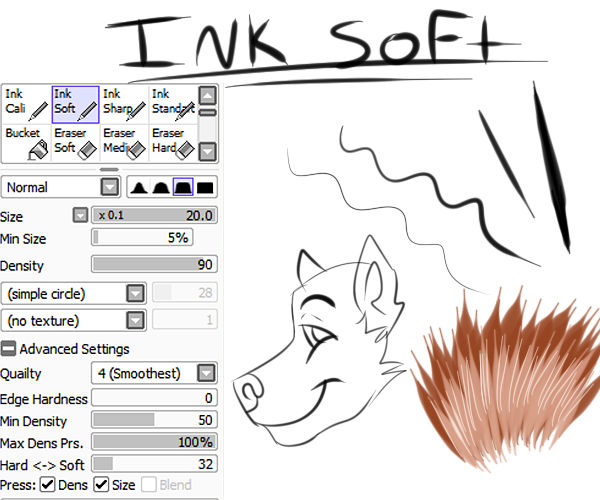Screen dimensions: 600x500
Task: Select the Eraser Medium tool
Action: (x=124, y=143)
